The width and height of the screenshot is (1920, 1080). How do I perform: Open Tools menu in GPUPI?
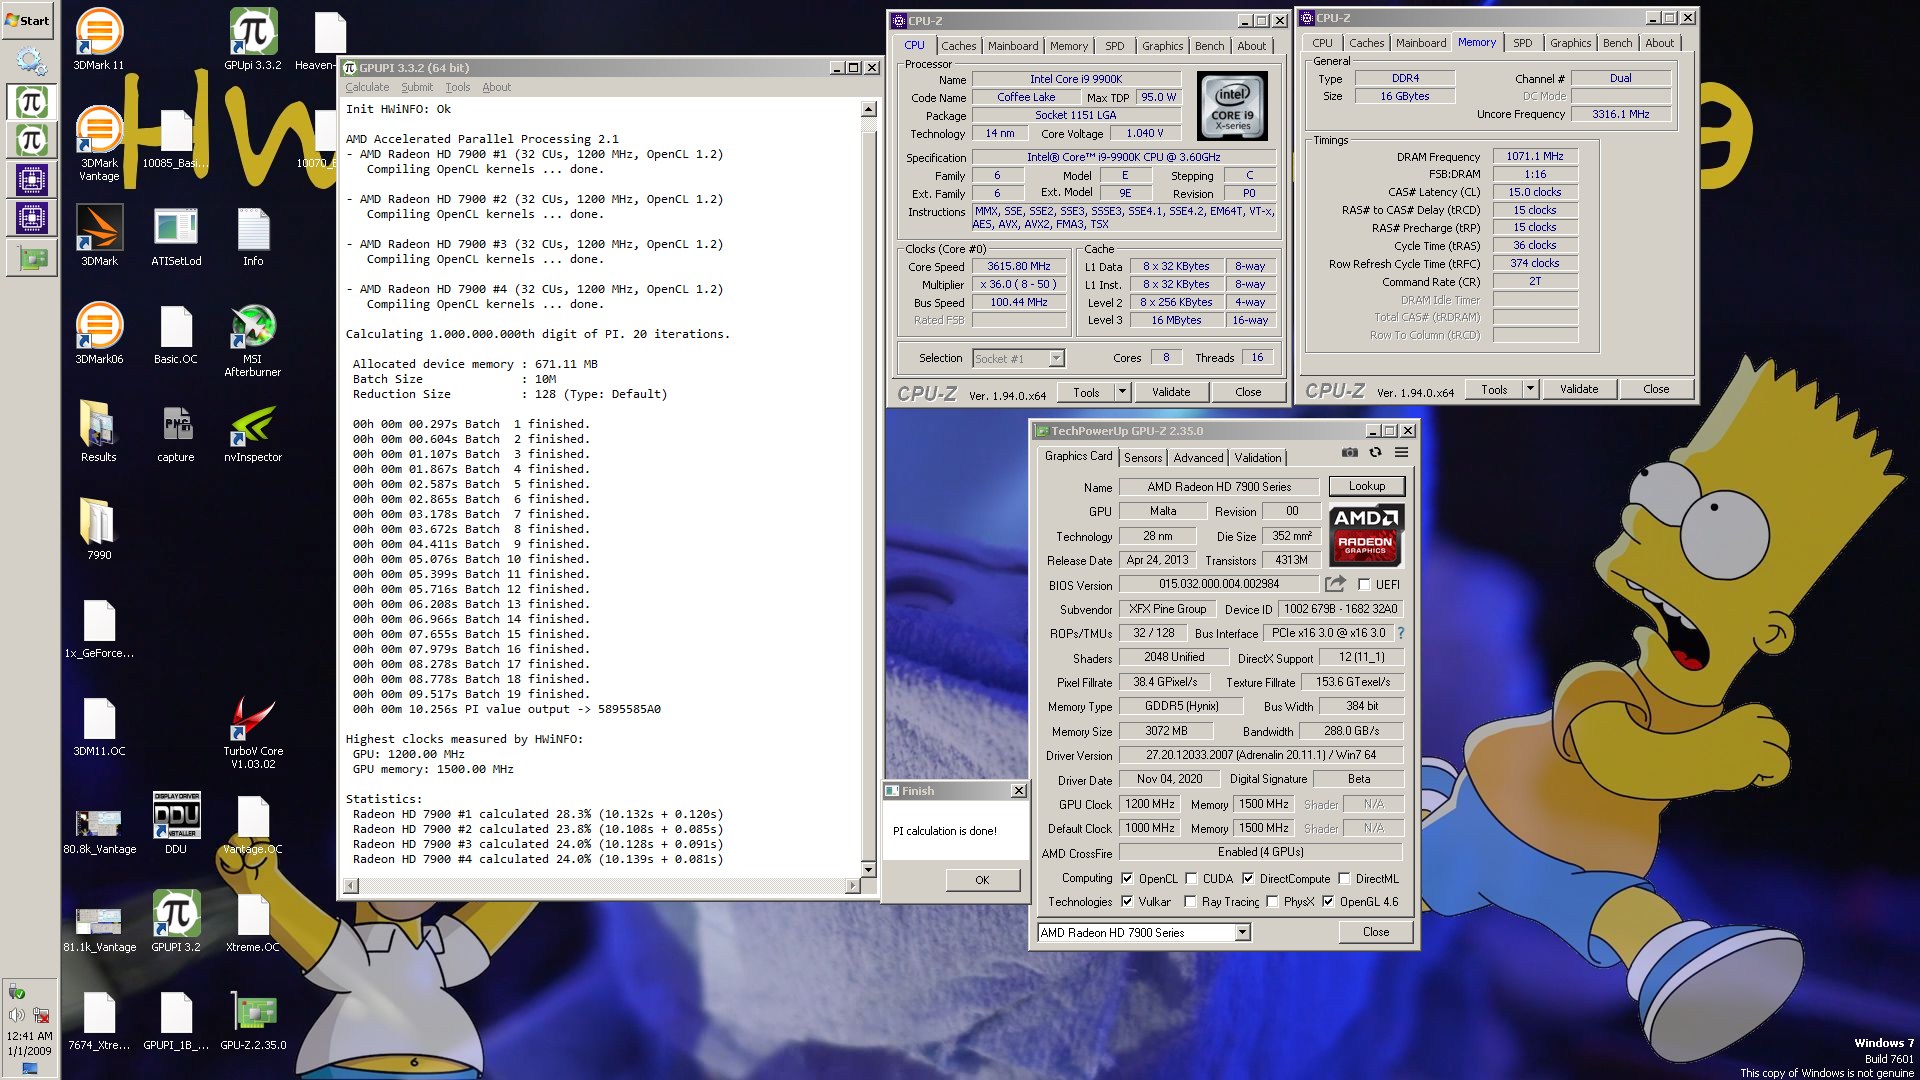(458, 87)
